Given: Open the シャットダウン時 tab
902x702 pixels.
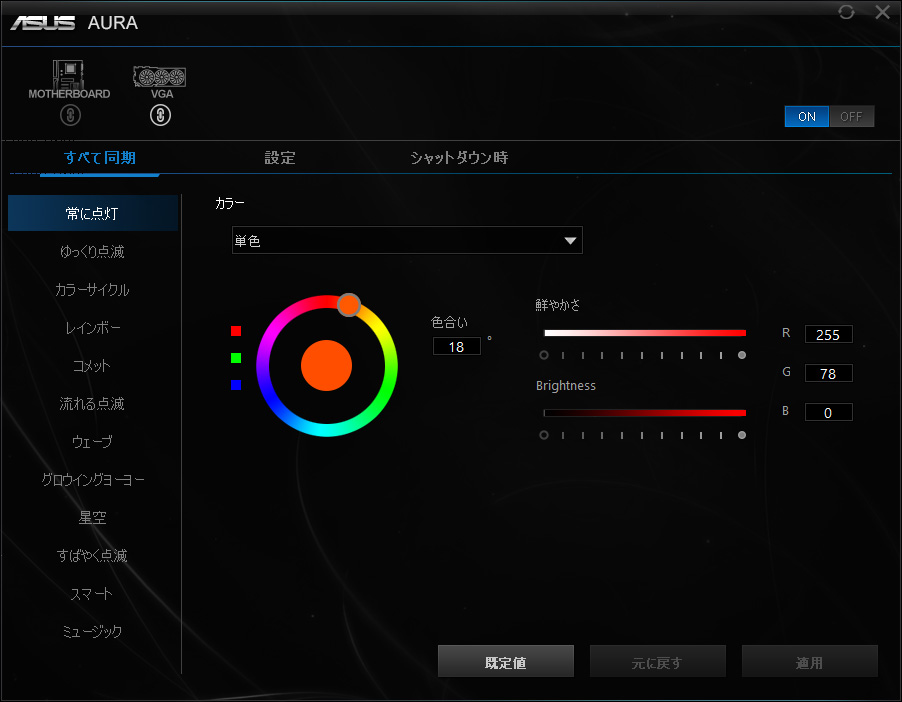Looking at the screenshot, I should (459, 158).
